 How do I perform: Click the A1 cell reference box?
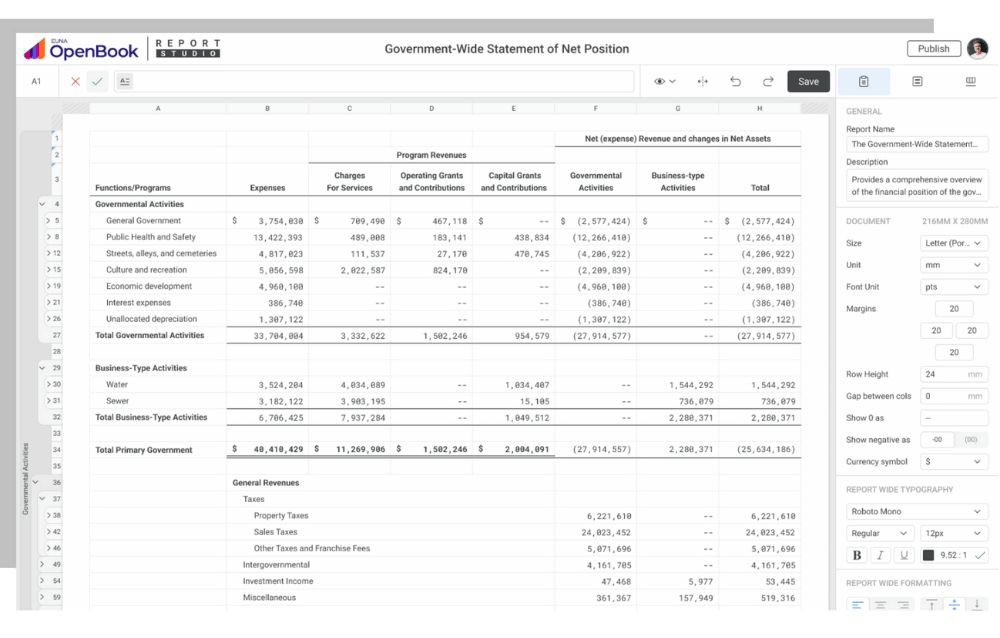point(36,82)
